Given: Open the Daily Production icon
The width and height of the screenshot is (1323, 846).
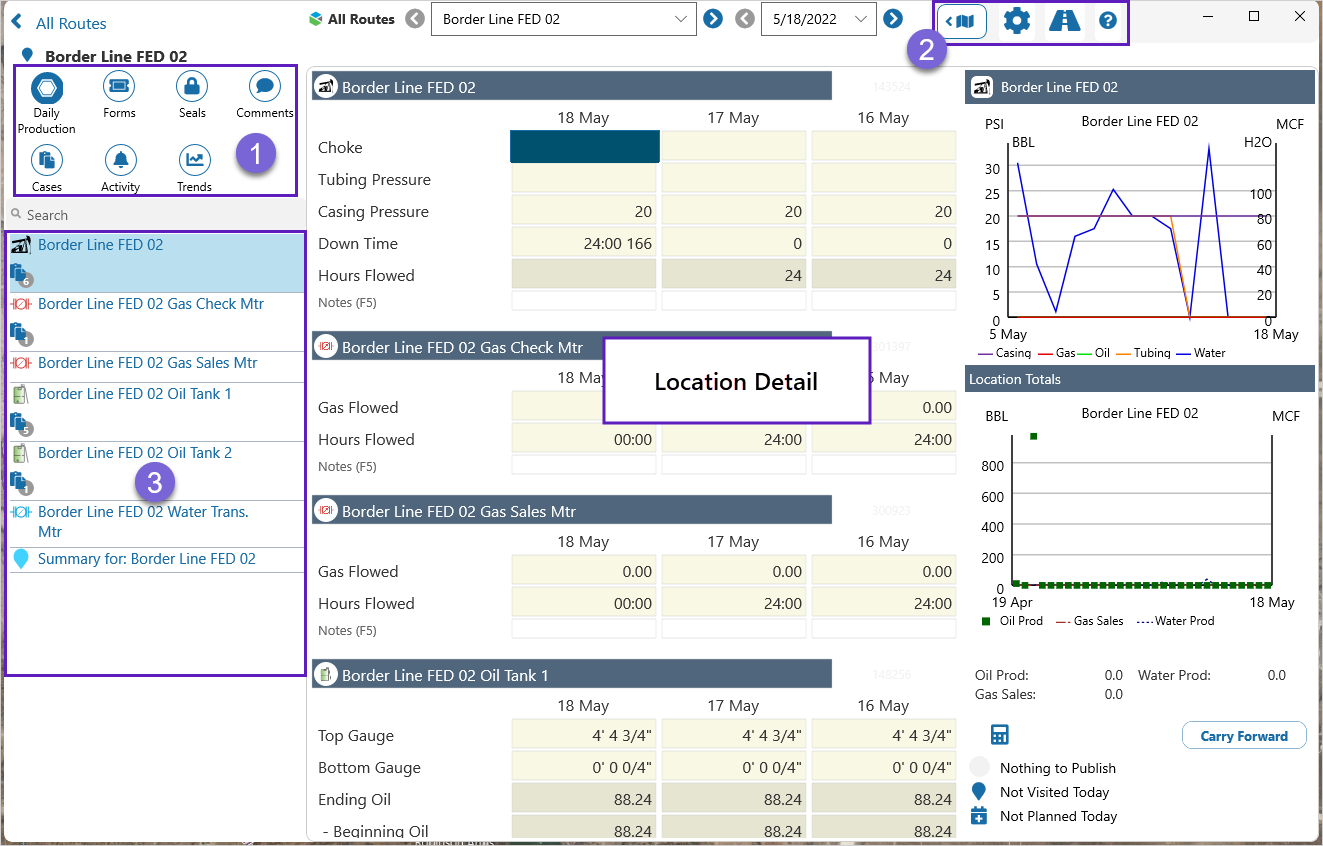Looking at the screenshot, I should tap(46, 89).
